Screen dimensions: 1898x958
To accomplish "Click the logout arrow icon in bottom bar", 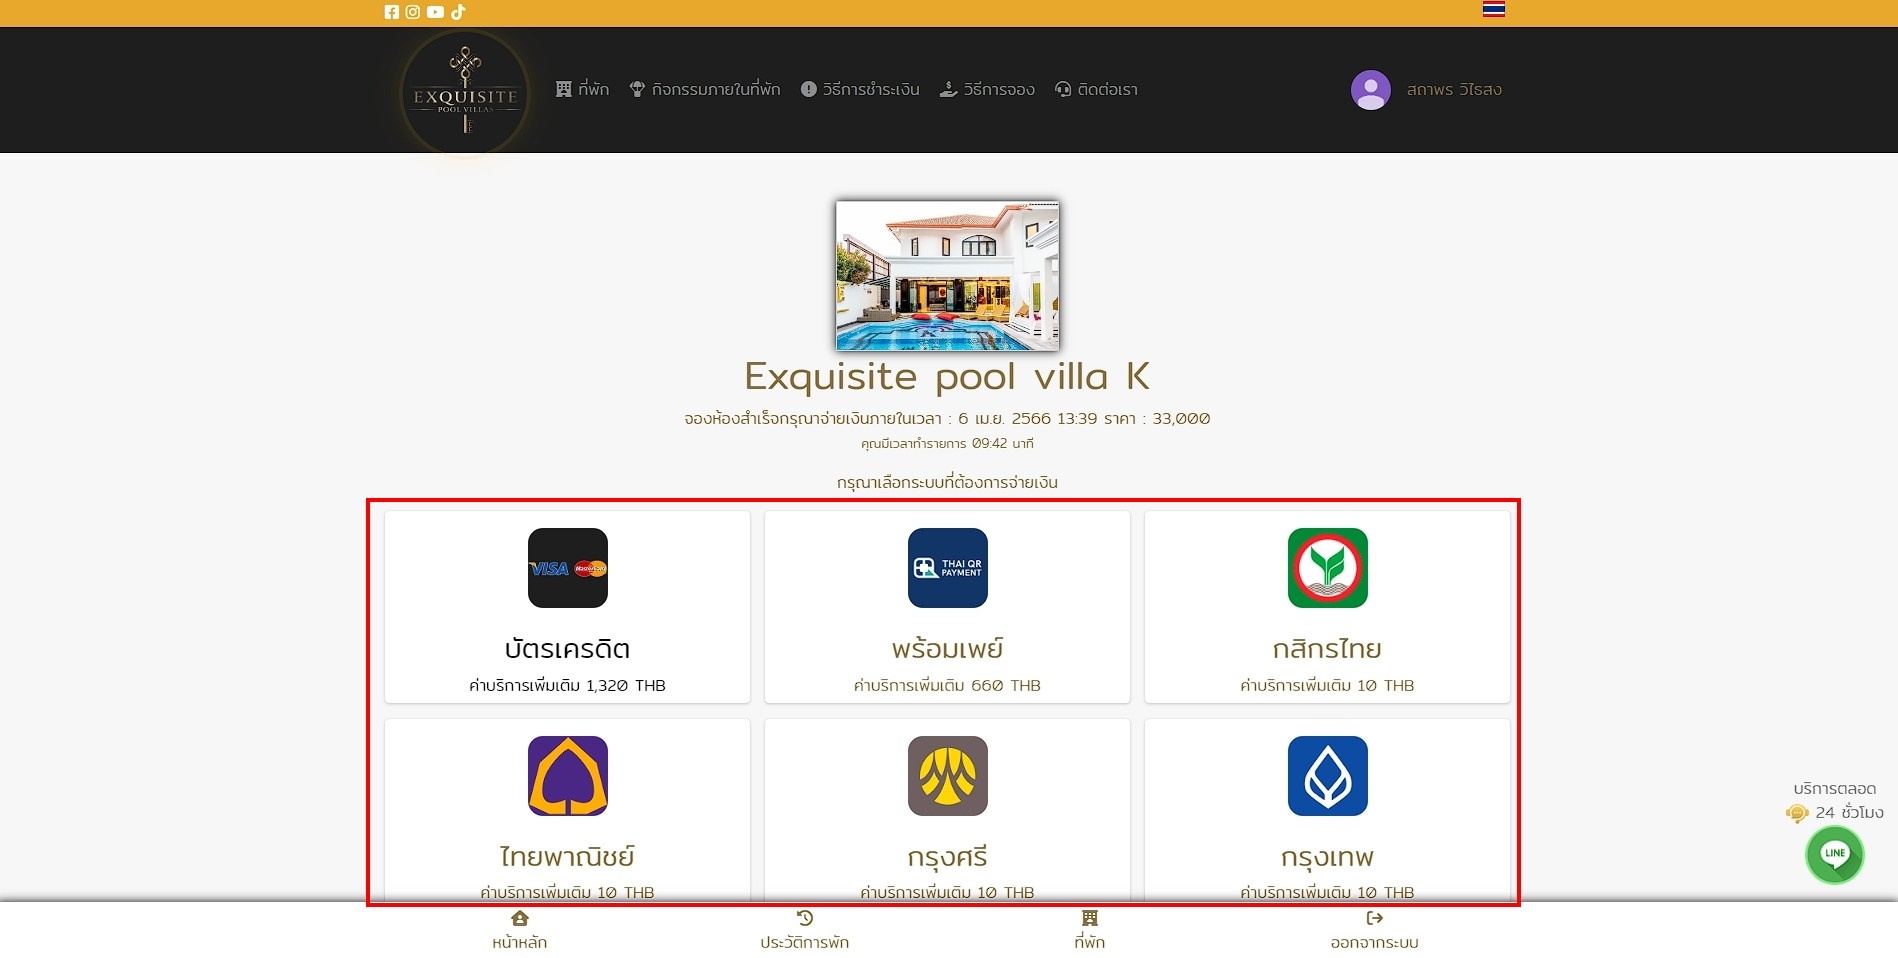I will 1374,918.
